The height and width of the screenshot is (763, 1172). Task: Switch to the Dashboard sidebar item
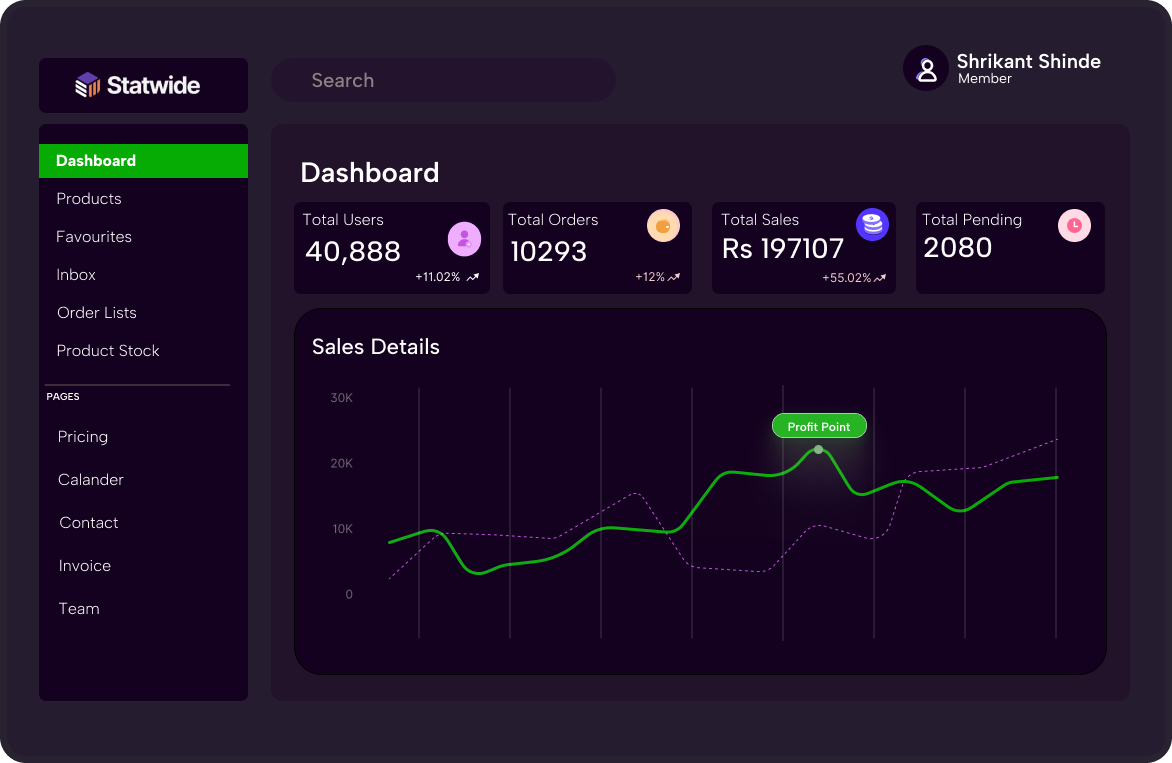96,160
